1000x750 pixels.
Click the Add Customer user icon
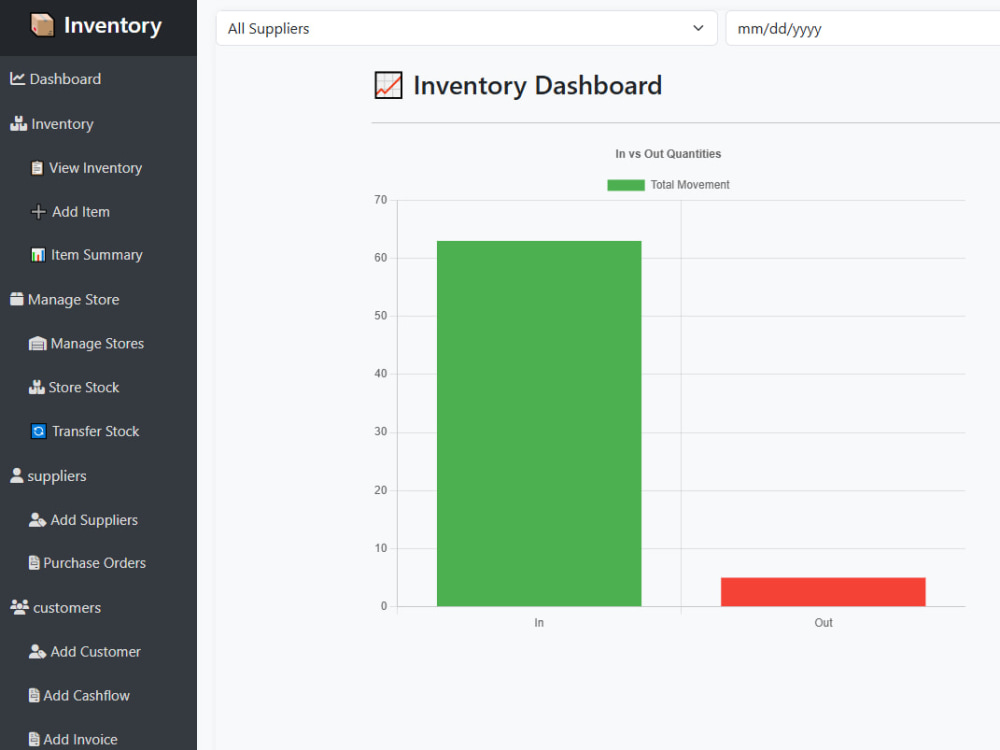(x=38, y=651)
